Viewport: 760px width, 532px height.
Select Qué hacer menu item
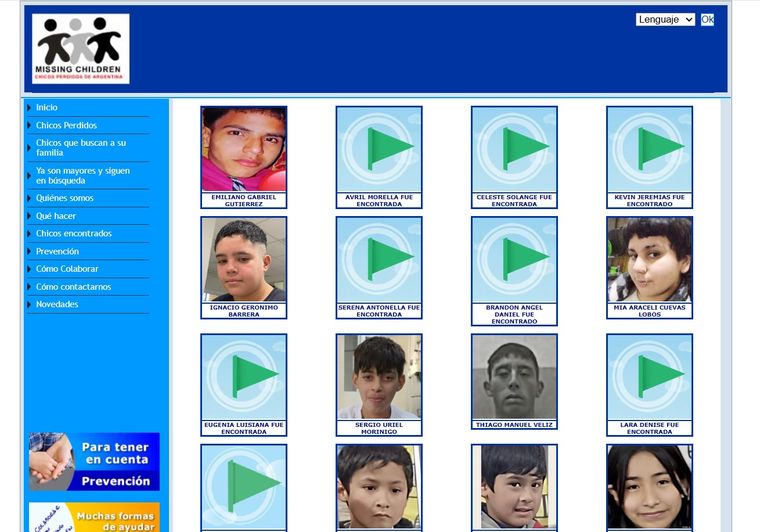point(56,216)
